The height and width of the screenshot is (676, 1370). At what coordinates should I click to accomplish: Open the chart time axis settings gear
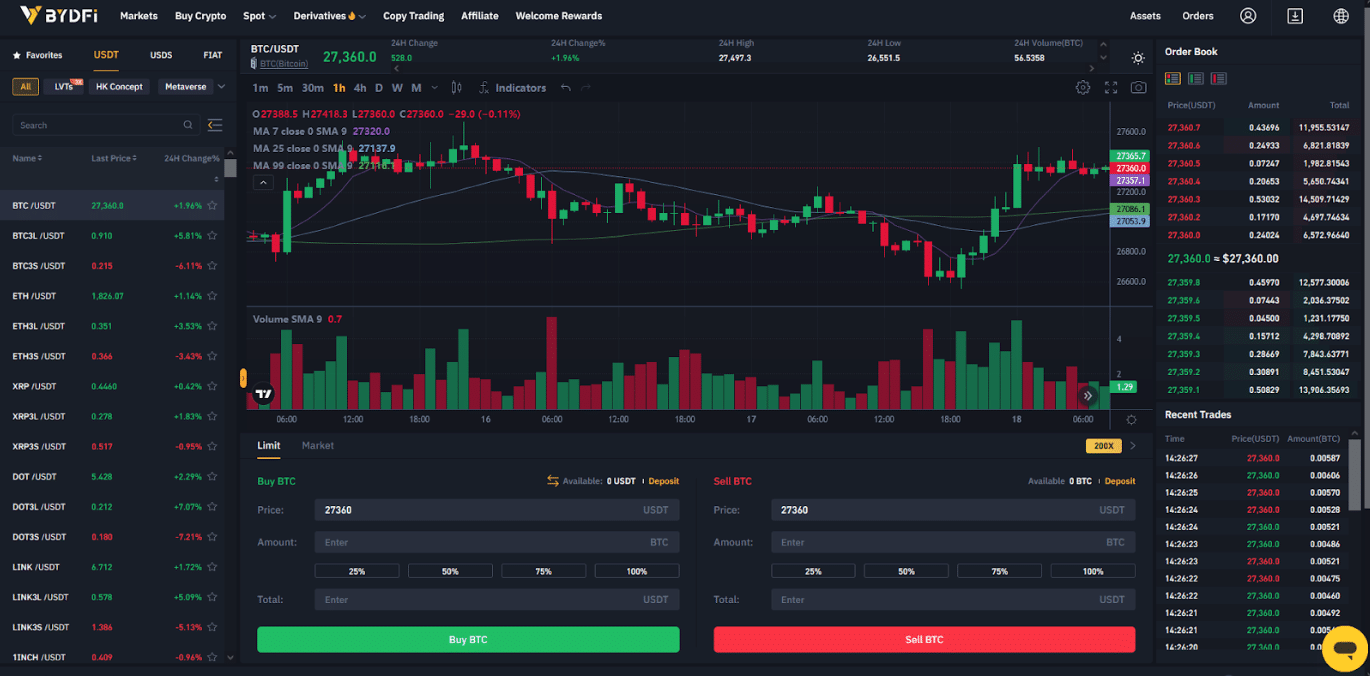pyautogui.click(x=1131, y=420)
